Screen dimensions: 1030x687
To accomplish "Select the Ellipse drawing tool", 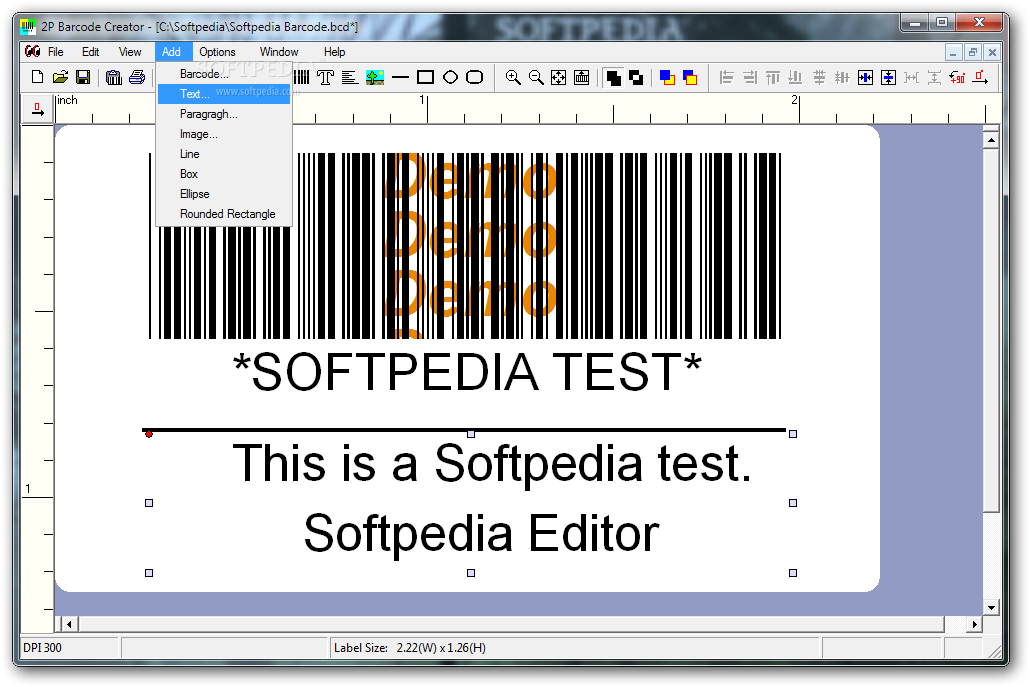I will [x=451, y=78].
